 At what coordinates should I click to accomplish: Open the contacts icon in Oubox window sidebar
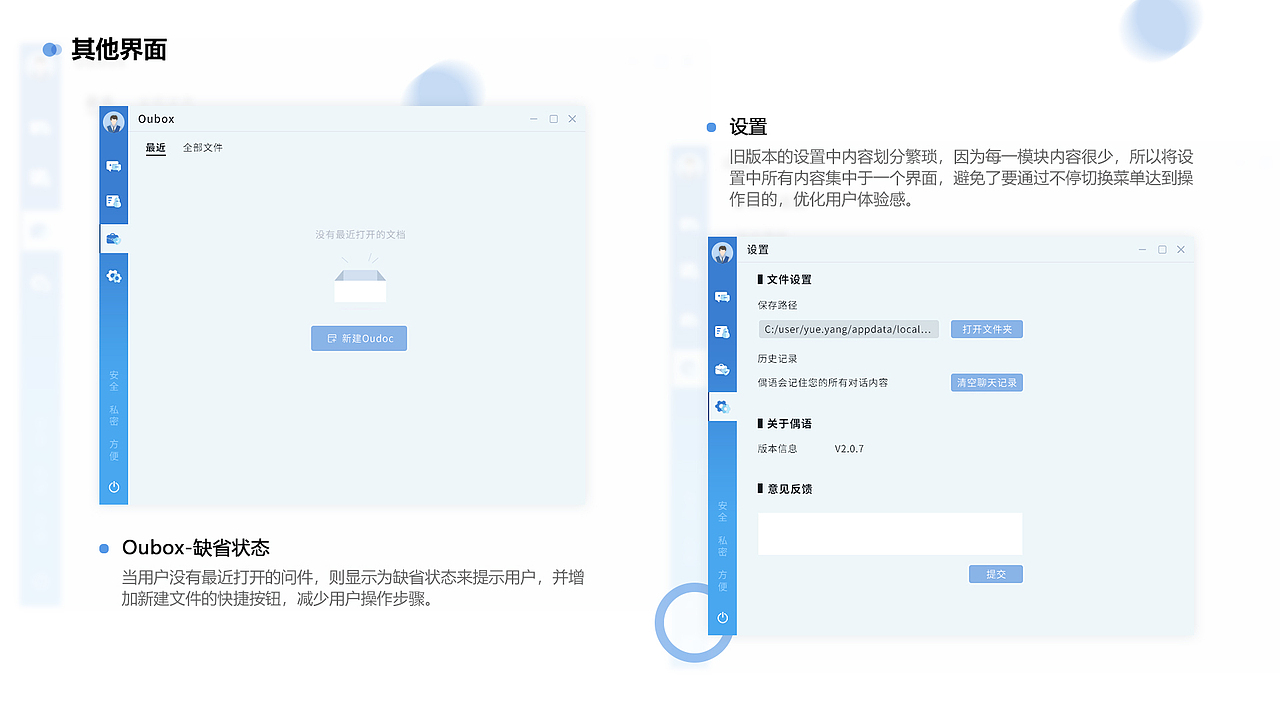(x=114, y=201)
